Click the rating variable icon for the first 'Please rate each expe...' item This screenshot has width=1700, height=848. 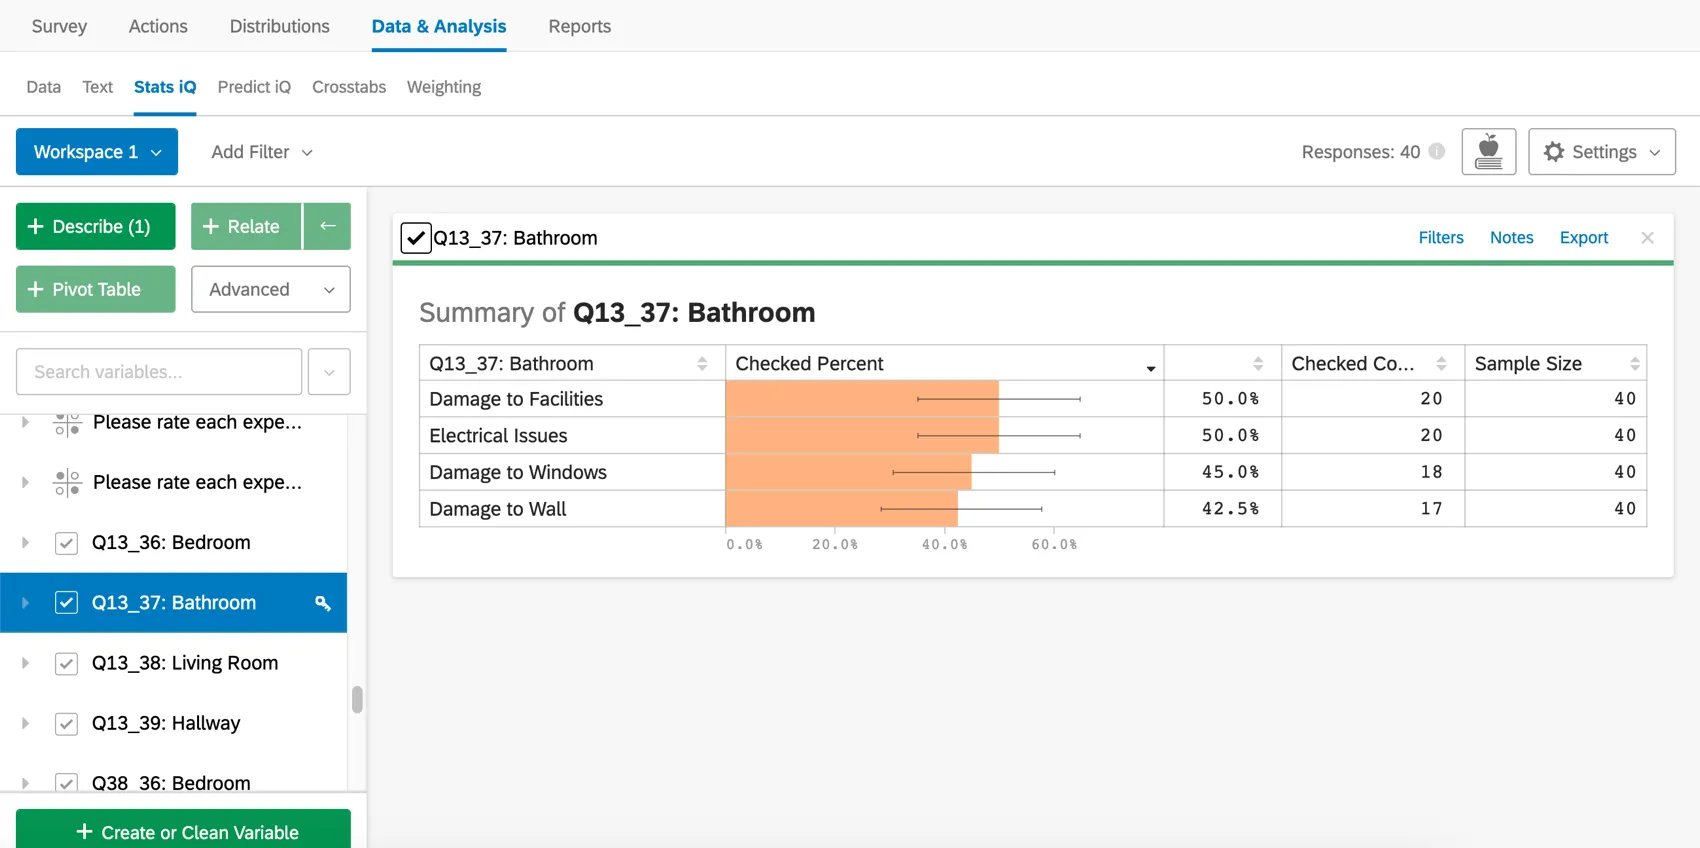click(67, 424)
